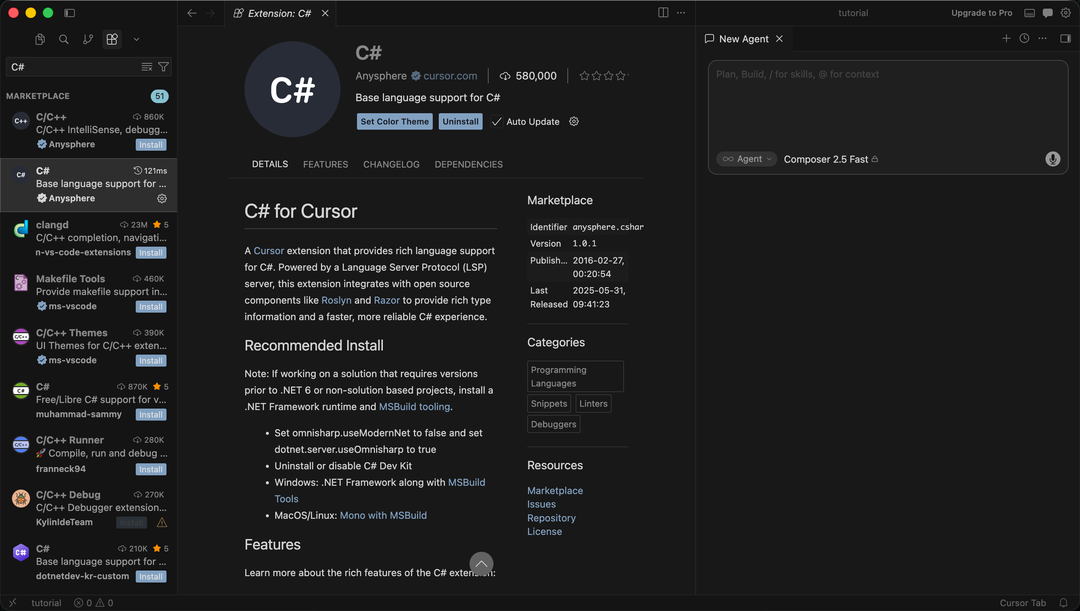Viewport: 1080px width, 611px height.
Task: Click Upgrade to Pro
Action: [982, 12]
